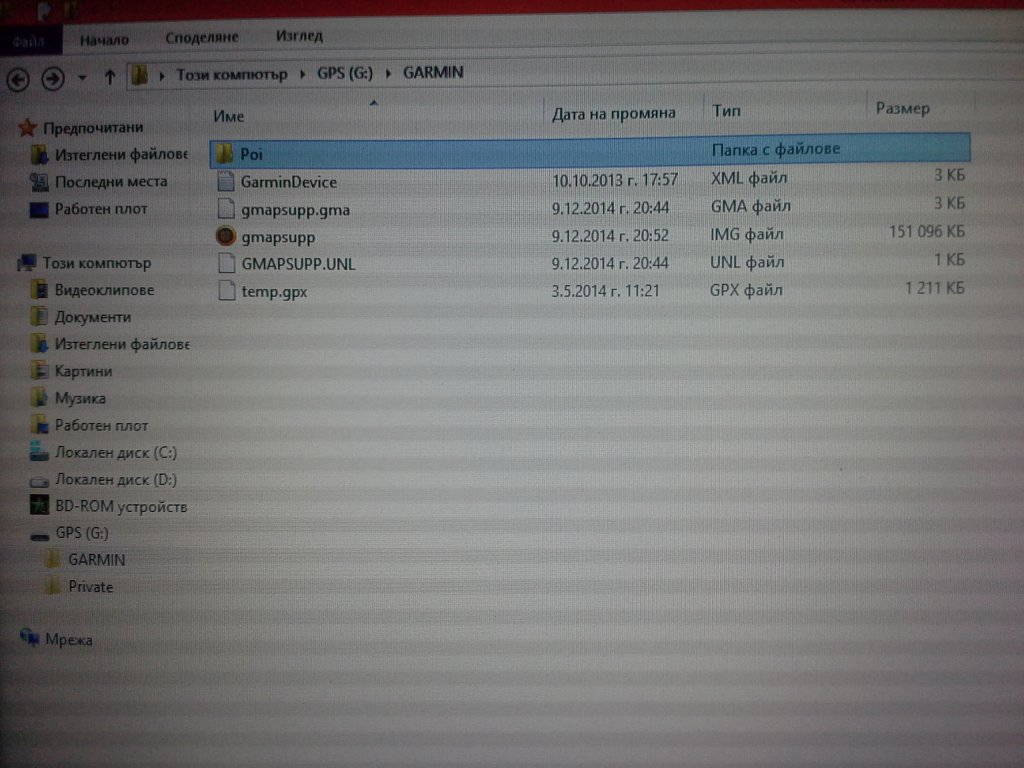Sort by the Размер column header

pos(903,108)
